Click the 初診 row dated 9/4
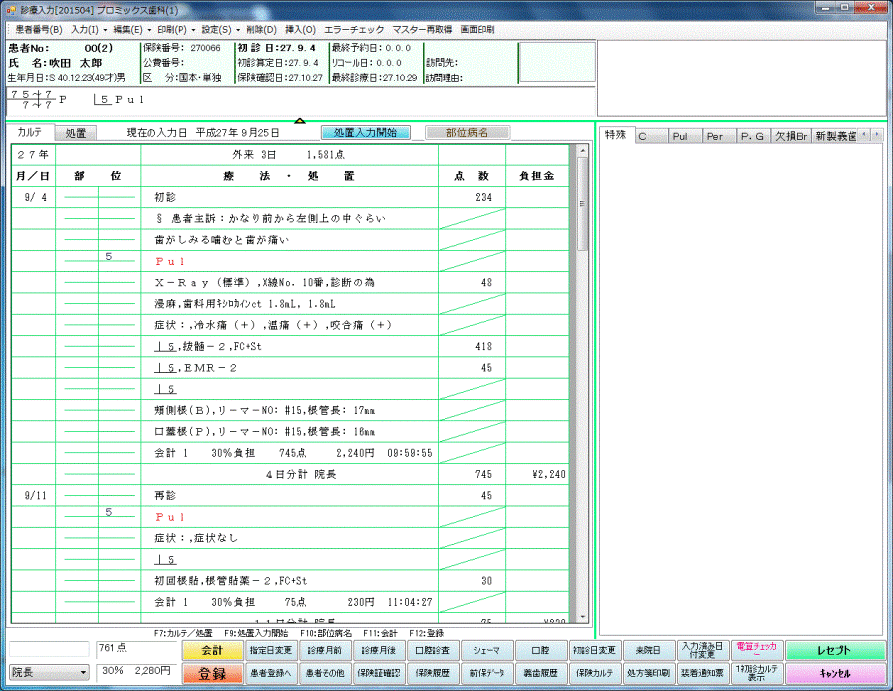The width and height of the screenshot is (893, 691). click(290, 197)
